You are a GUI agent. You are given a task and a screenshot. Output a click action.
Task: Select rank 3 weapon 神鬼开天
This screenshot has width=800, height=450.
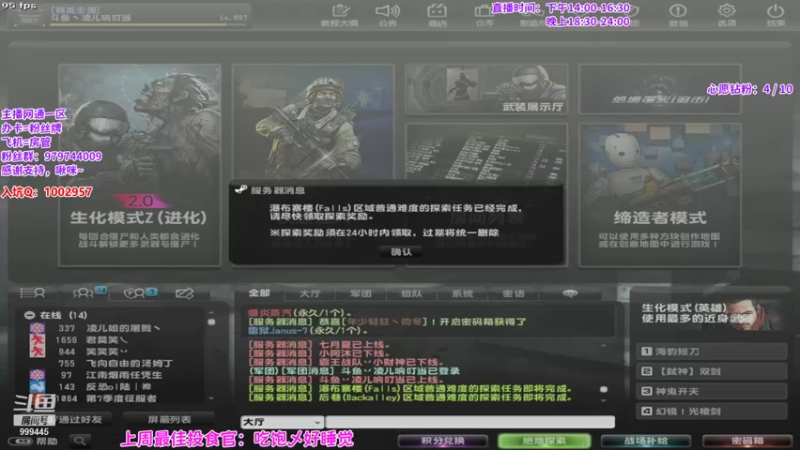pos(711,391)
